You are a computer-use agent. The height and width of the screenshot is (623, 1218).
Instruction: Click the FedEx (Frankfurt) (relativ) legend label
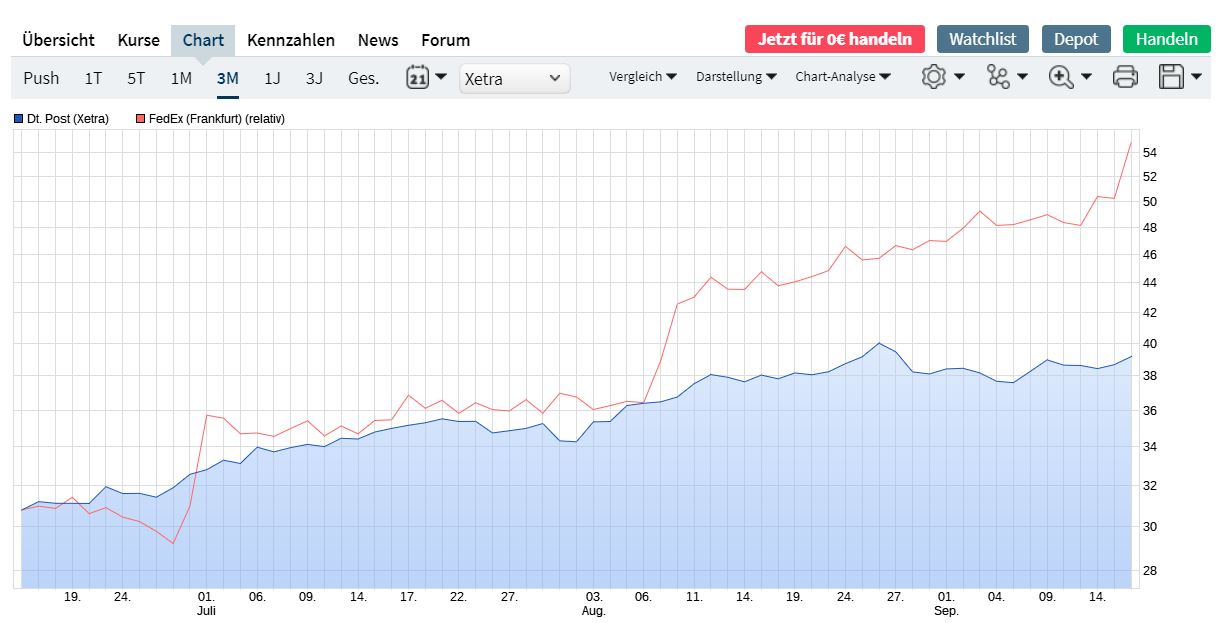click(217, 119)
